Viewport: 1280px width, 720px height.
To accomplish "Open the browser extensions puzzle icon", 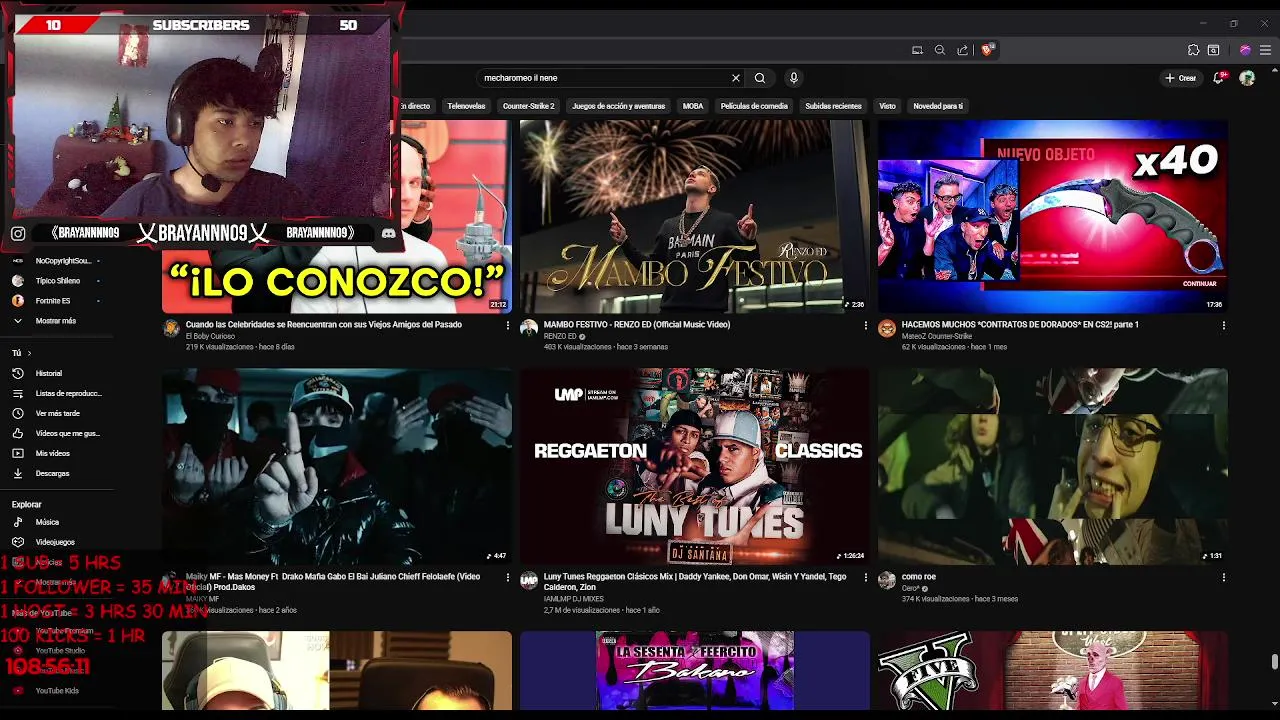I will 1193,50.
